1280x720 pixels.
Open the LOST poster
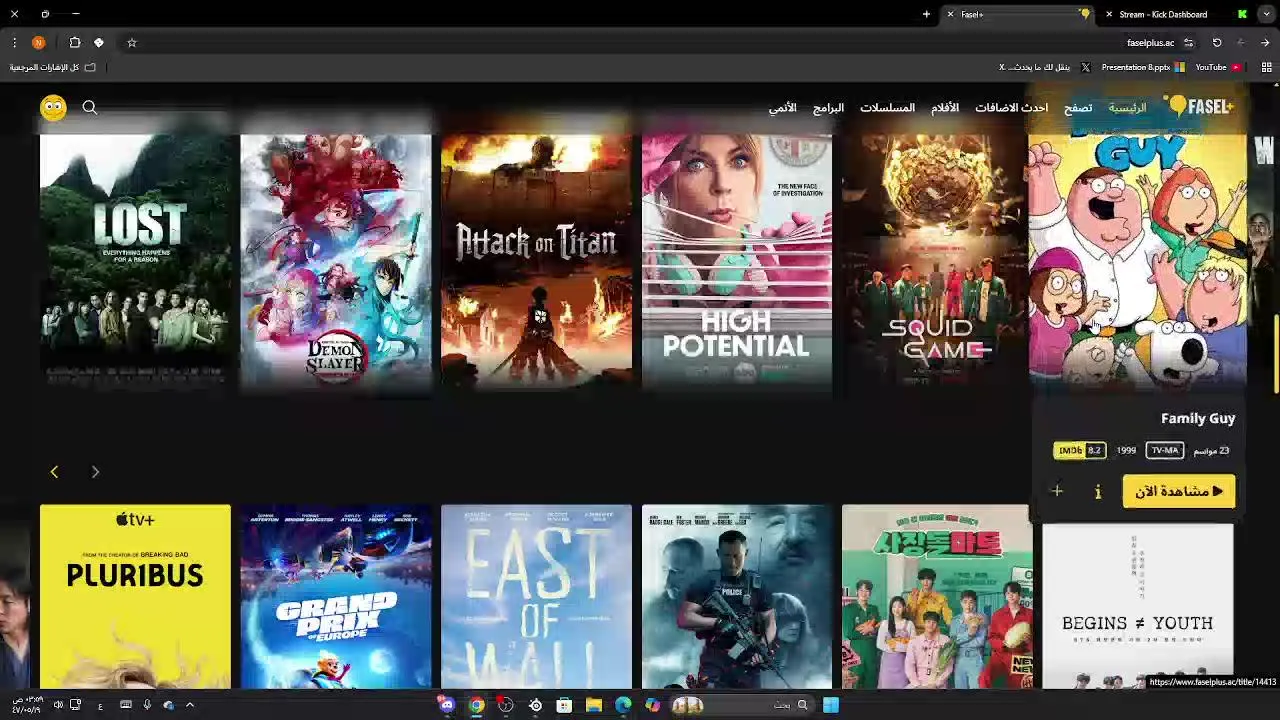click(x=136, y=260)
